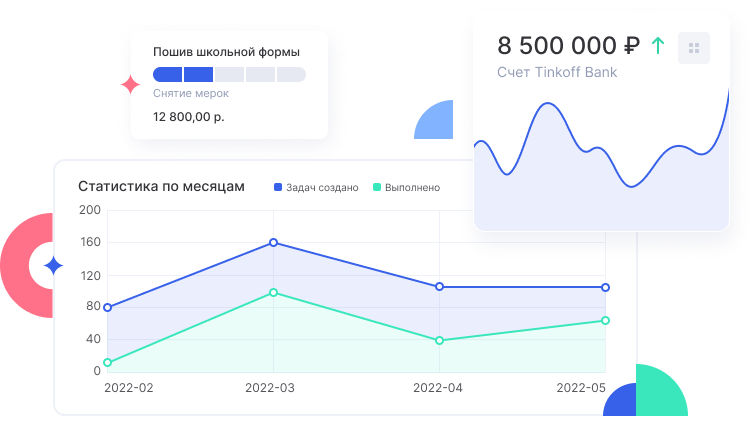753x440 pixels.
Task: Click the '200' y-axis value
Action: coord(90,210)
